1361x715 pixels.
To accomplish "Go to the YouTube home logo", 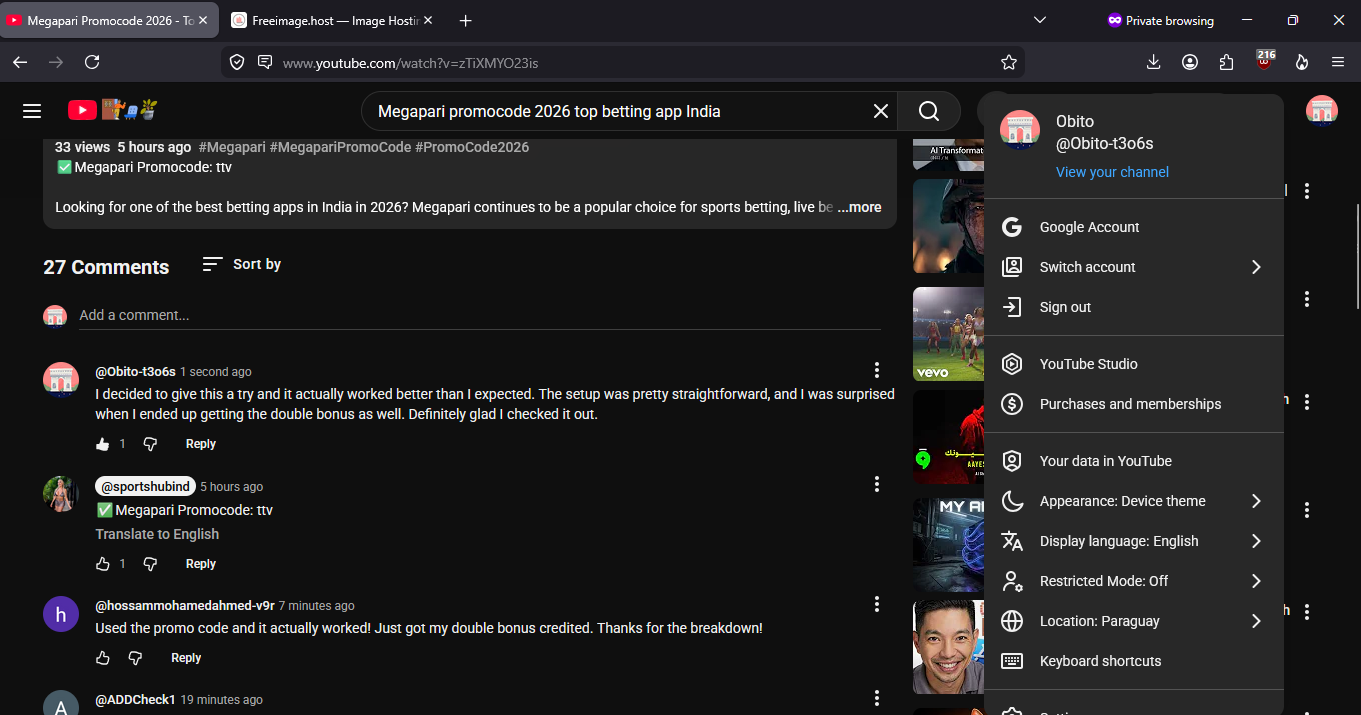I will 113,110.
